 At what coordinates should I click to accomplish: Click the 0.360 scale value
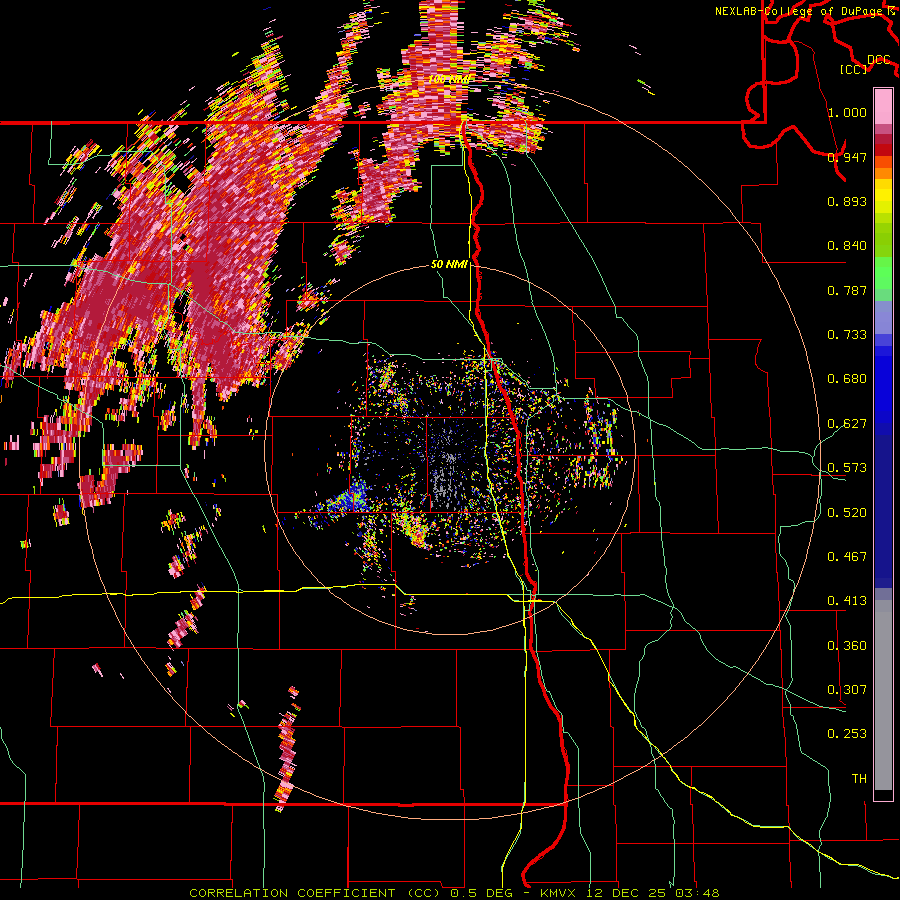[x=847, y=646]
